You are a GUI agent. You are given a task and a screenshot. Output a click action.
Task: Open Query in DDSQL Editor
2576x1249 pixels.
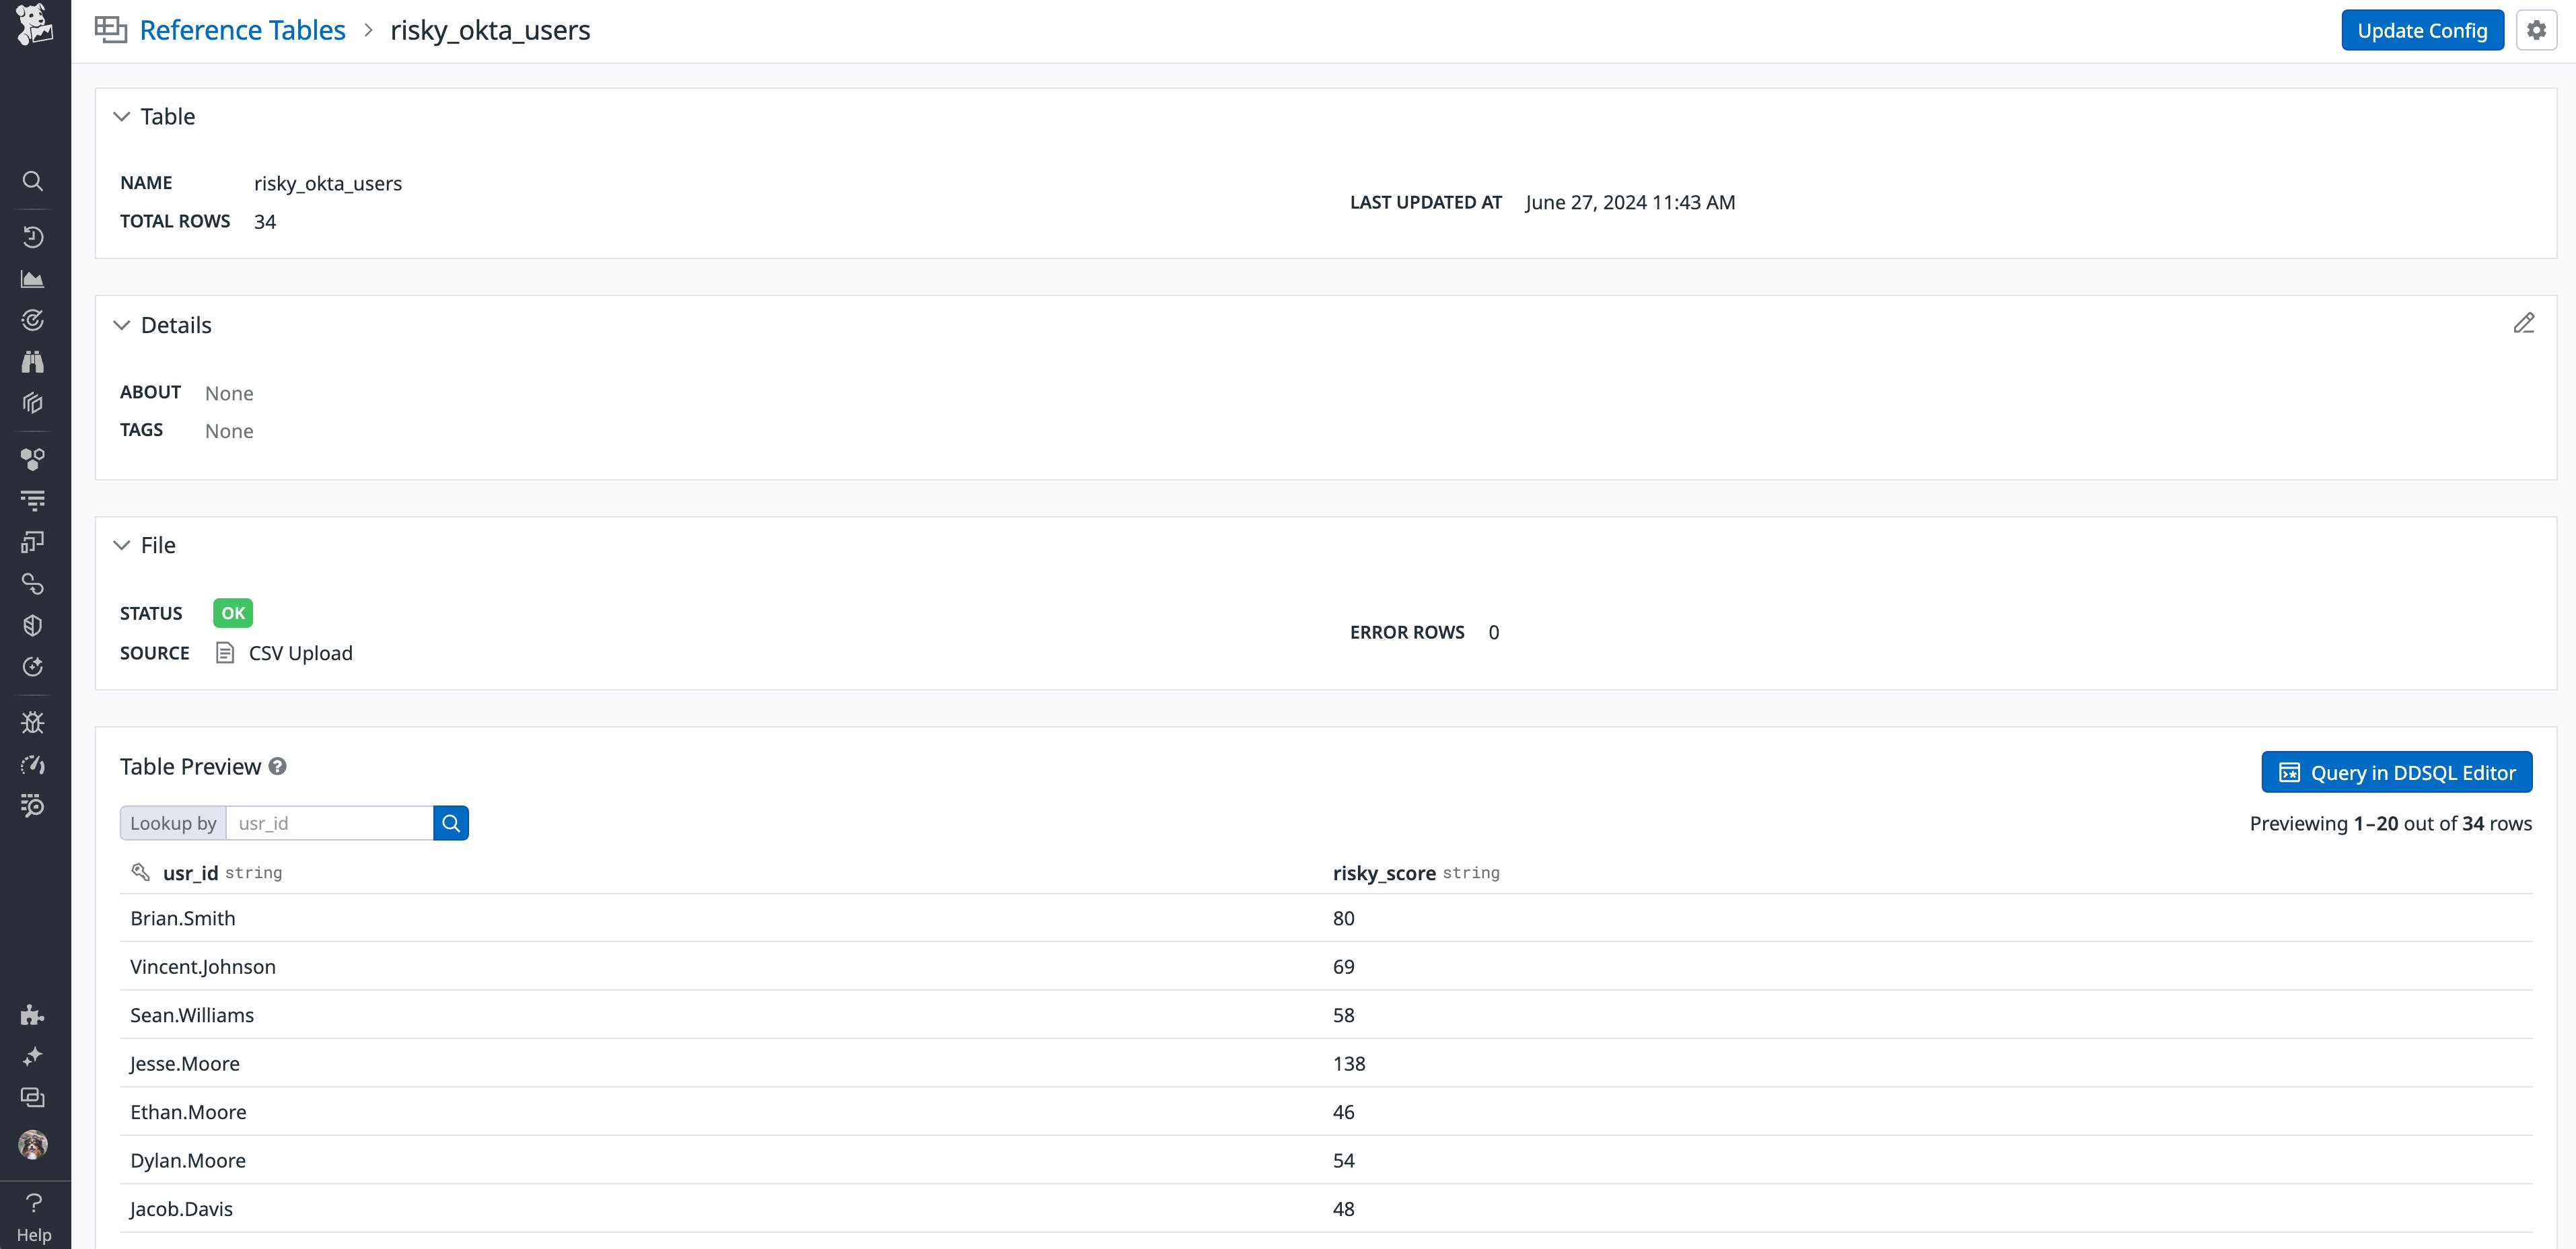[2397, 772]
